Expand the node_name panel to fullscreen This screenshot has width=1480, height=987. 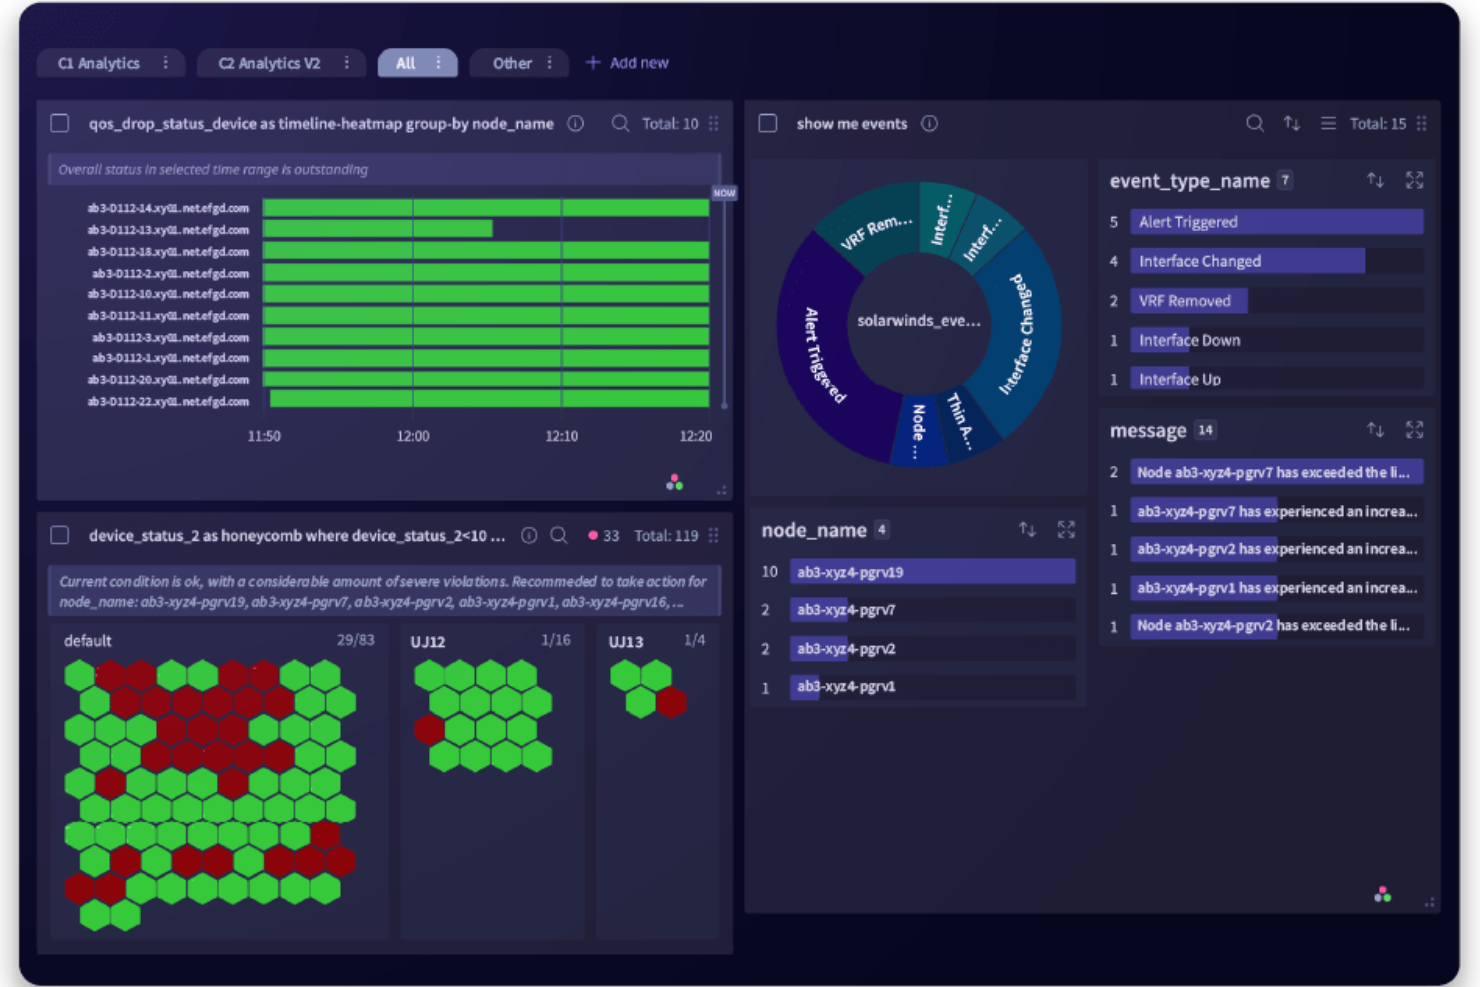point(1066,529)
